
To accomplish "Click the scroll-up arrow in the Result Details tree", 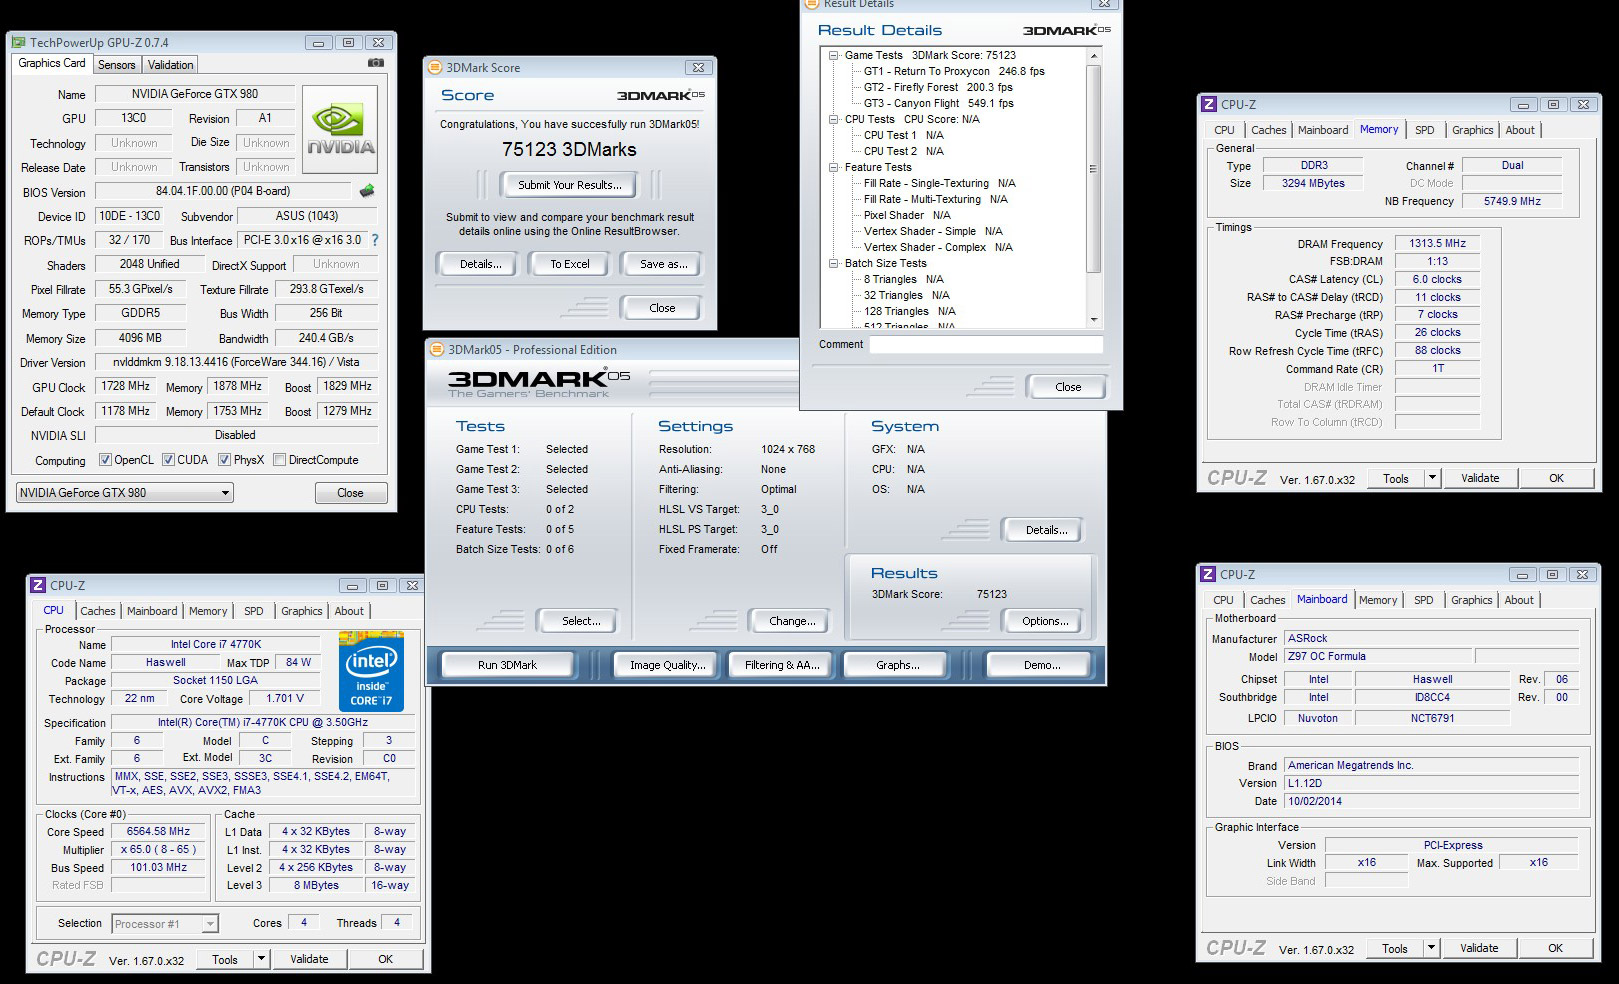I will click(1093, 56).
